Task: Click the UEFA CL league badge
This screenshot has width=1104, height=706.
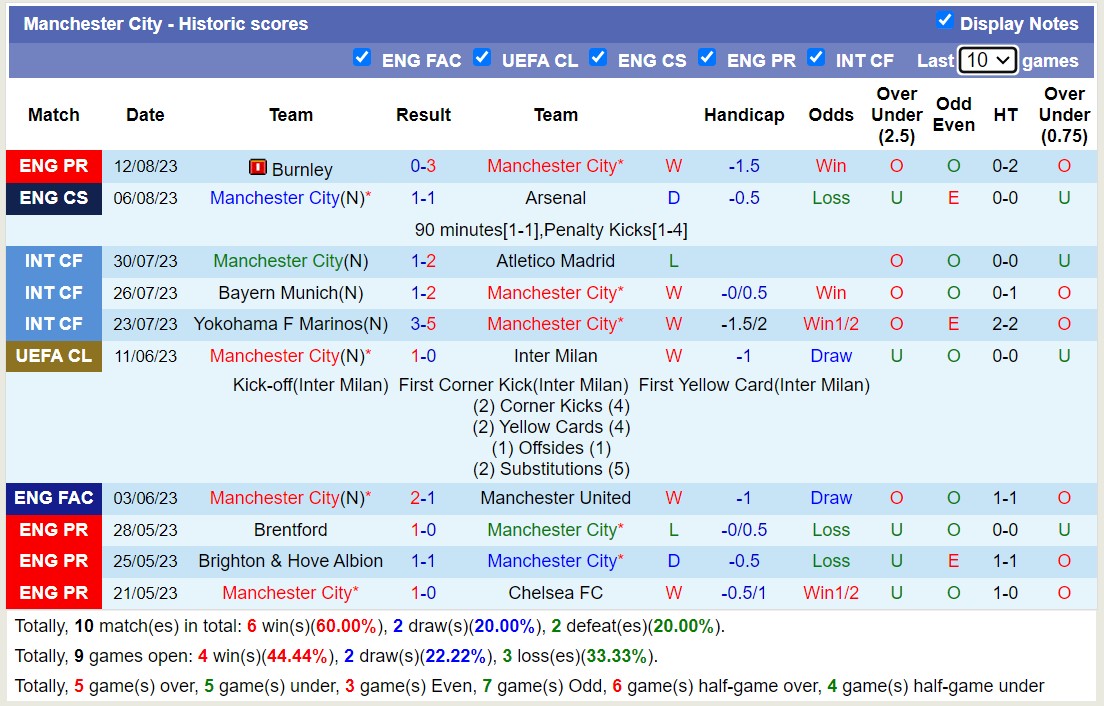Action: click(54, 356)
